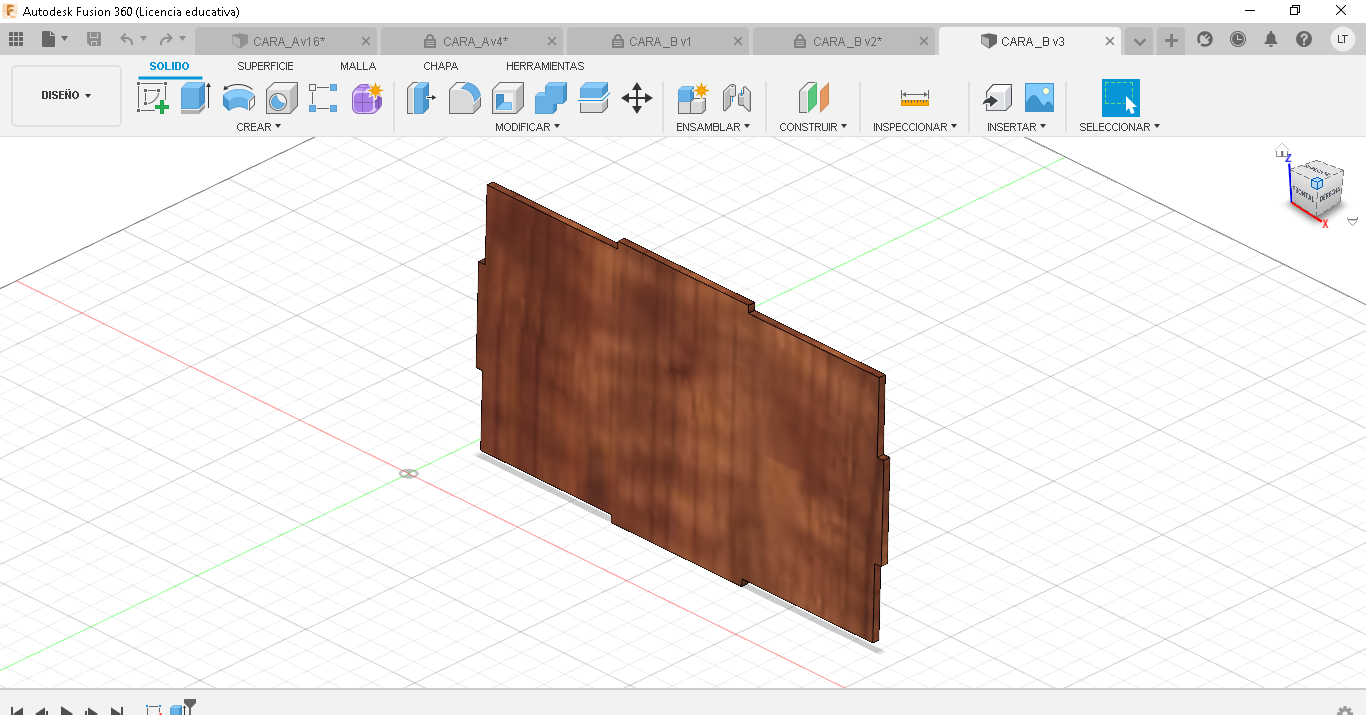Click the File document icon
Image resolution: width=1366 pixels, height=715 pixels.
click(x=48, y=40)
